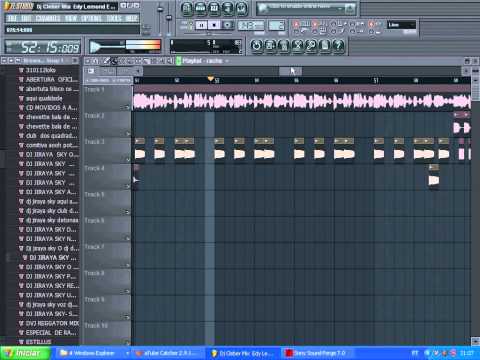
Task: Open the OPTIONS menu
Action: coord(91,18)
